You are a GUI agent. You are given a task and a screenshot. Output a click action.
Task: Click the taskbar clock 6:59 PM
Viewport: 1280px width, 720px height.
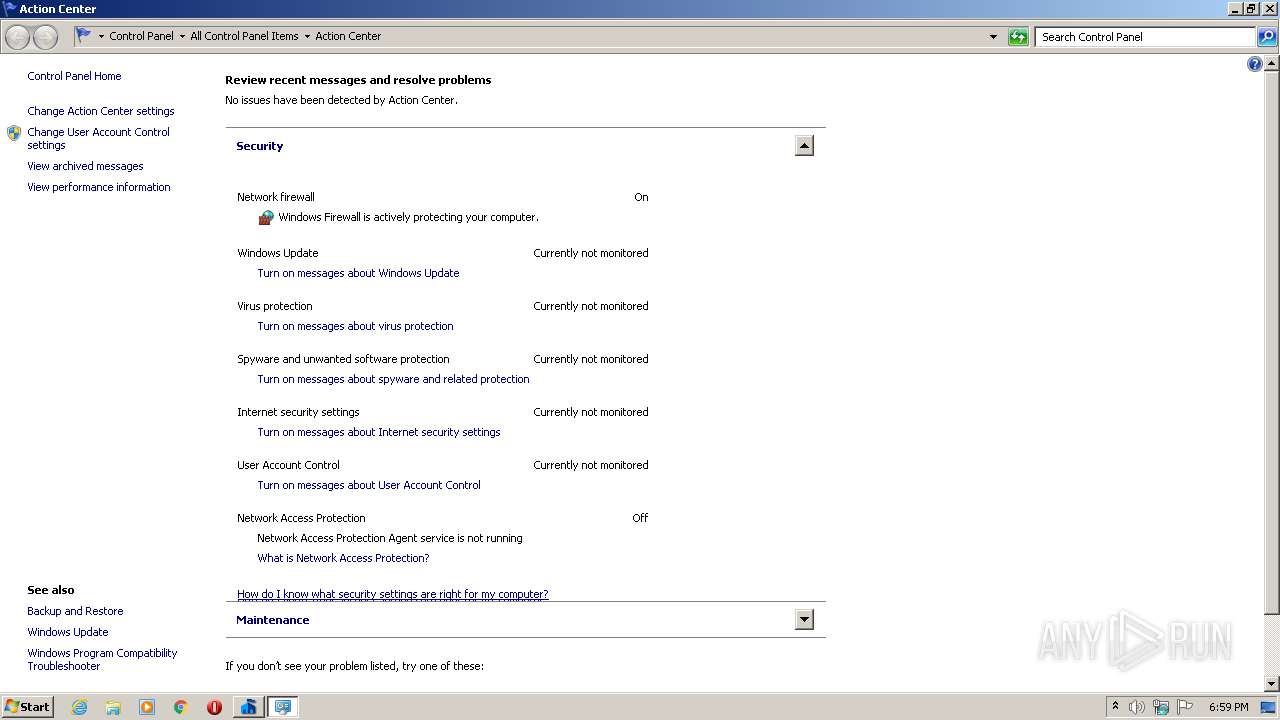1228,707
